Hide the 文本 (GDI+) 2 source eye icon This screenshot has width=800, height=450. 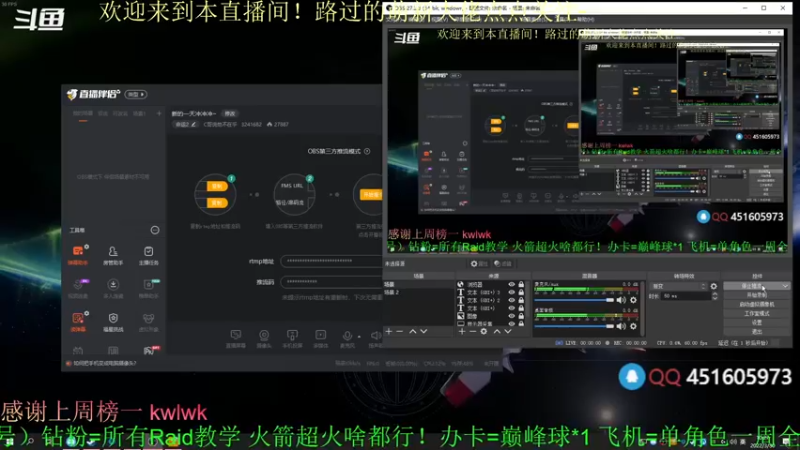(511, 301)
